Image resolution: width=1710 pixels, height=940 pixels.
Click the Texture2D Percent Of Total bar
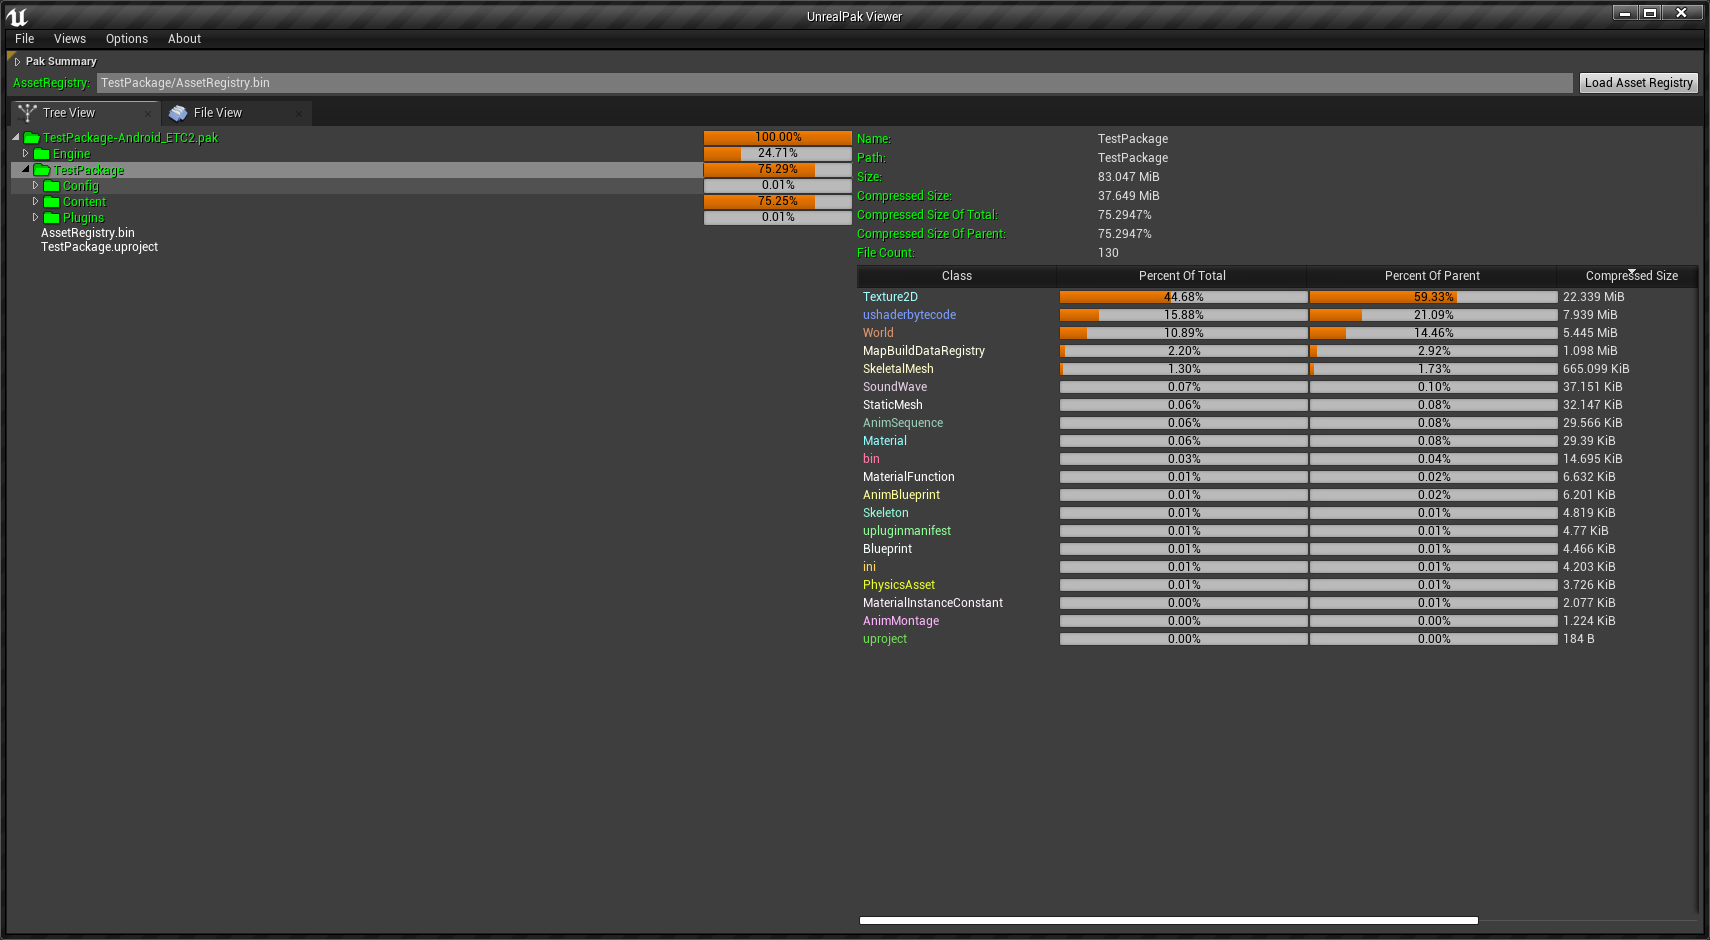point(1183,297)
